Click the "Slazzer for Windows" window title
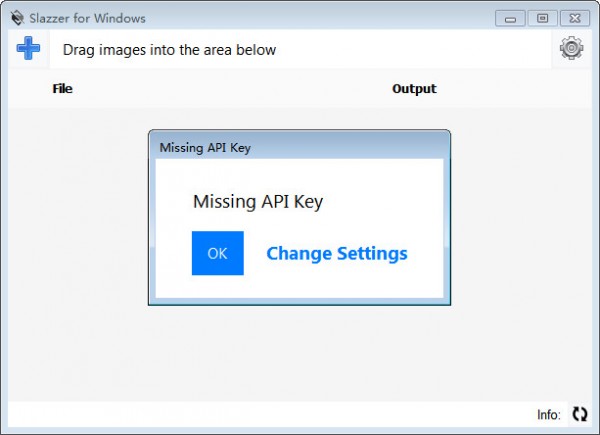The height and width of the screenshot is (435, 600). pyautogui.click(x=87, y=18)
